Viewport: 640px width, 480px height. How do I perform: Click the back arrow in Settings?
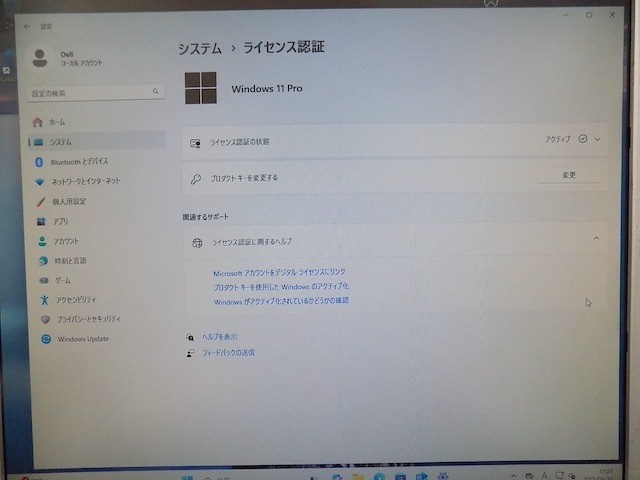(27, 27)
